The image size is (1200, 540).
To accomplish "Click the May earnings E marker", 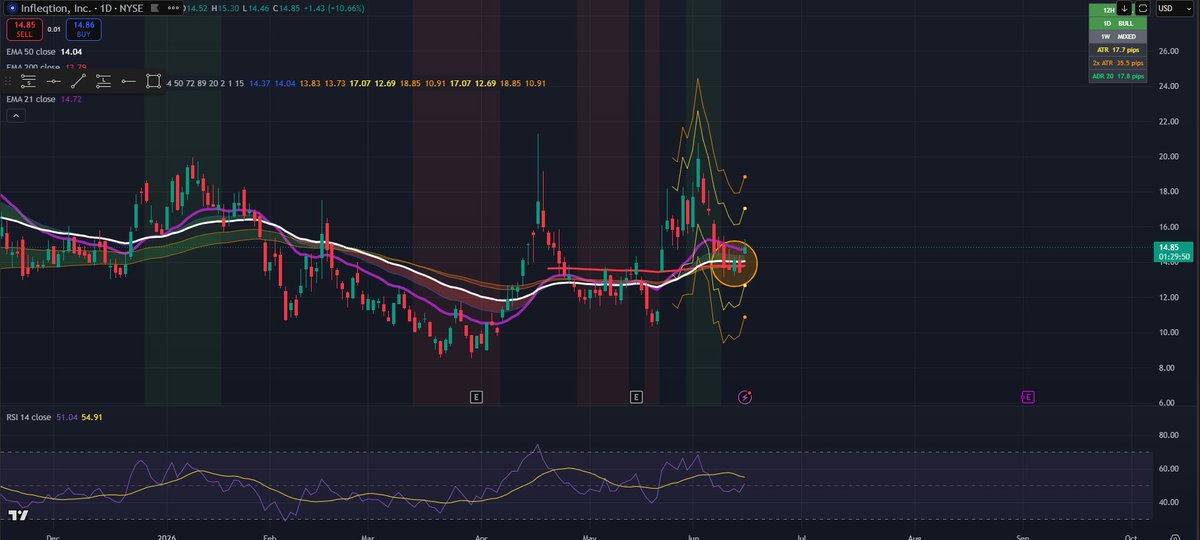I will click(636, 397).
